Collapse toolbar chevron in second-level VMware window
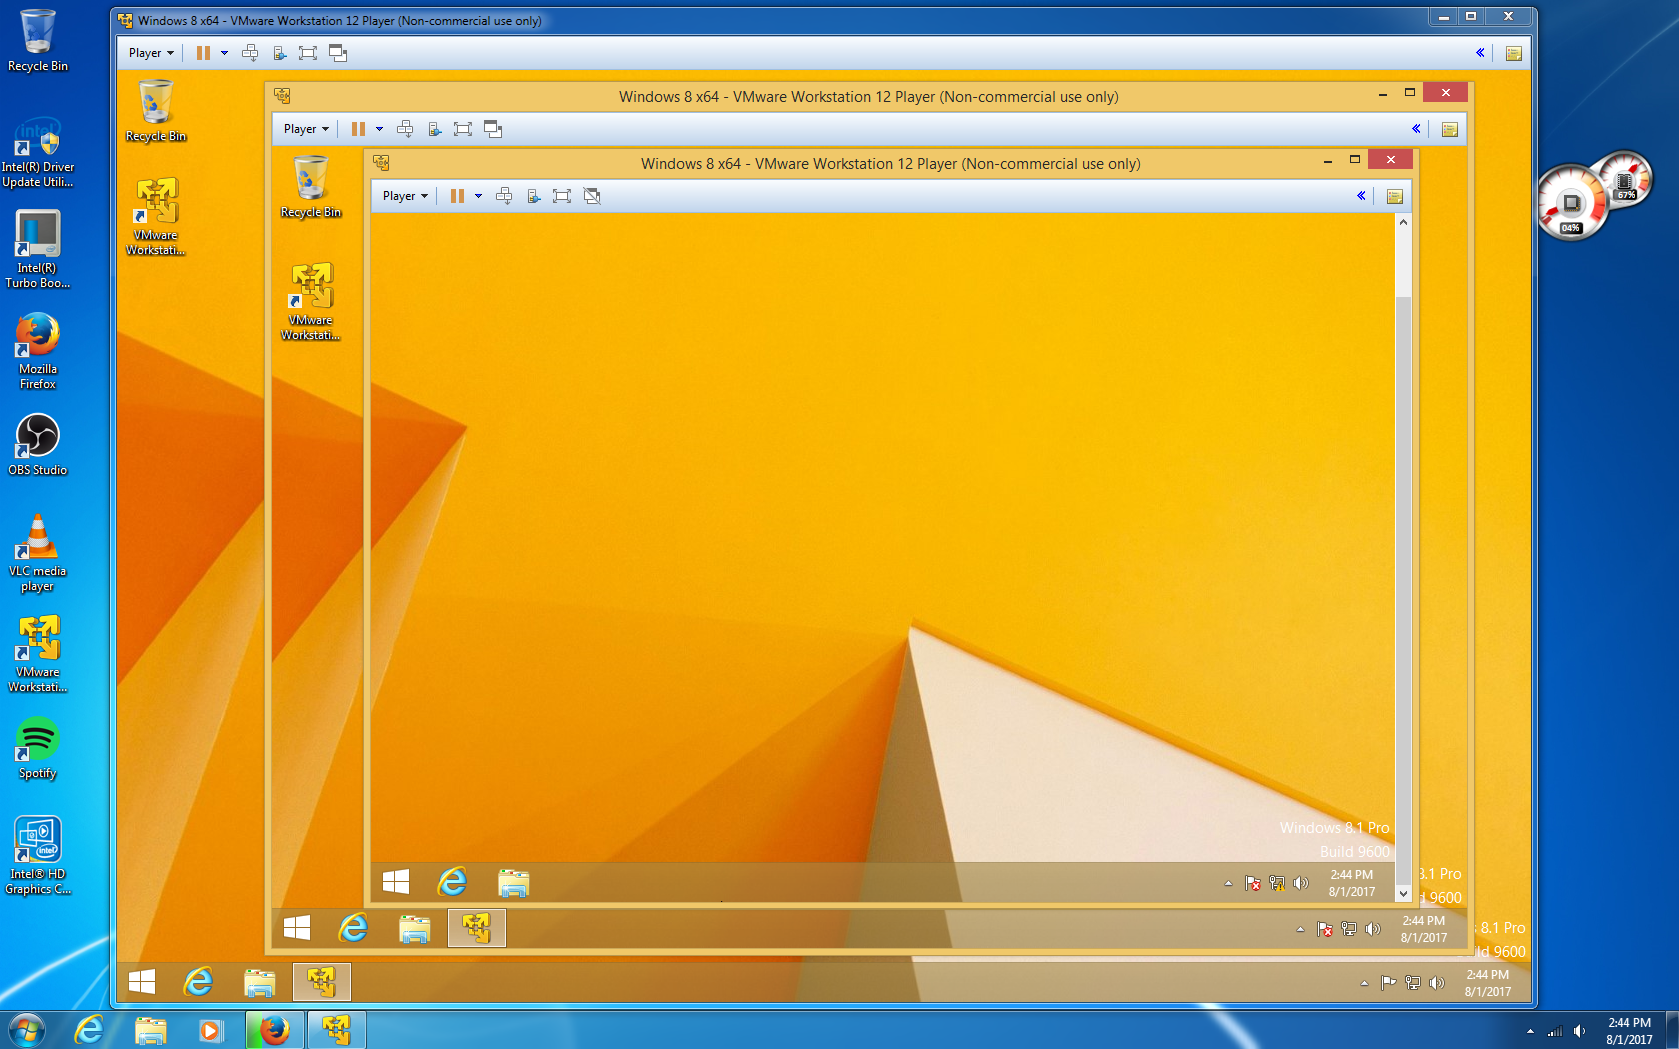The width and height of the screenshot is (1679, 1049). pyautogui.click(x=1416, y=129)
